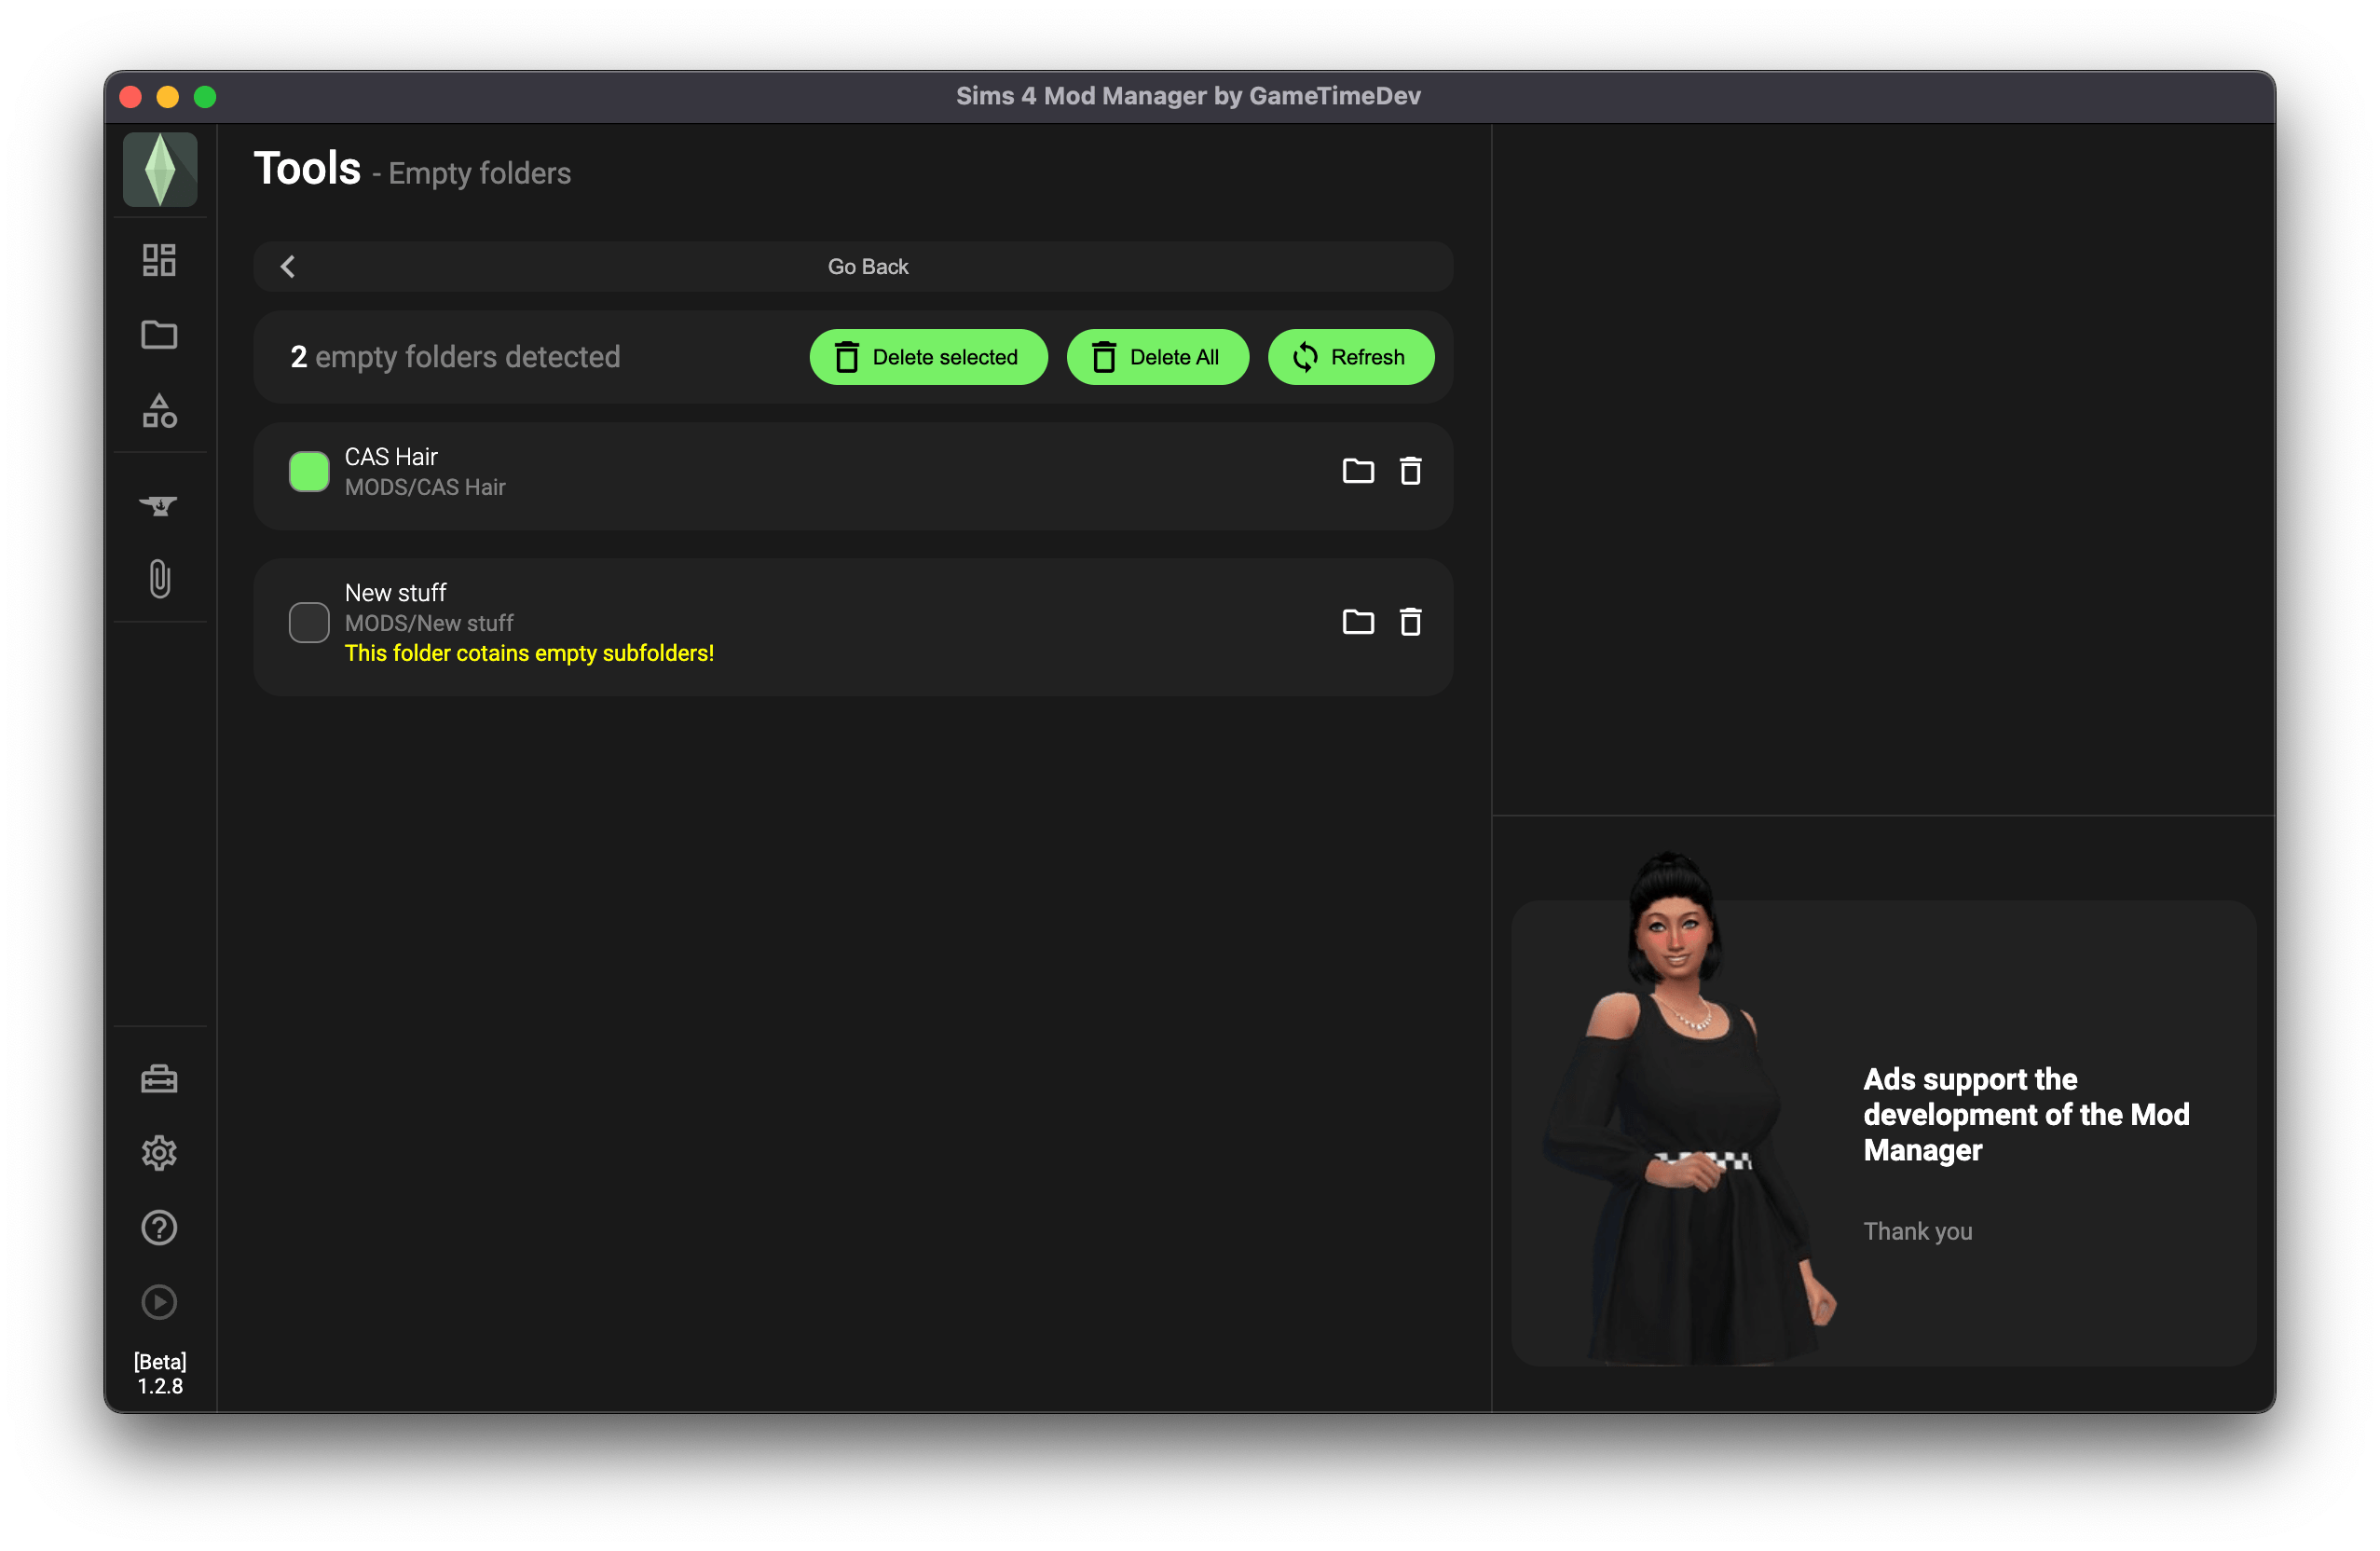Viewport: 2380px width, 1551px height.
Task: Toggle selection checkbox for CAS Hair folder
Action: (308, 470)
